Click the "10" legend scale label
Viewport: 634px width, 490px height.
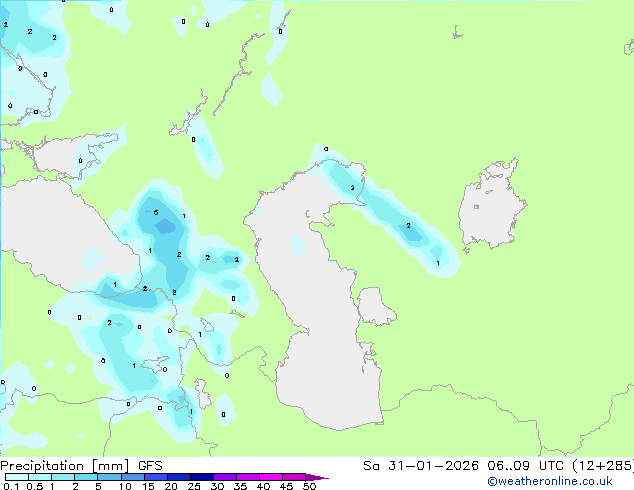pyautogui.click(x=125, y=486)
